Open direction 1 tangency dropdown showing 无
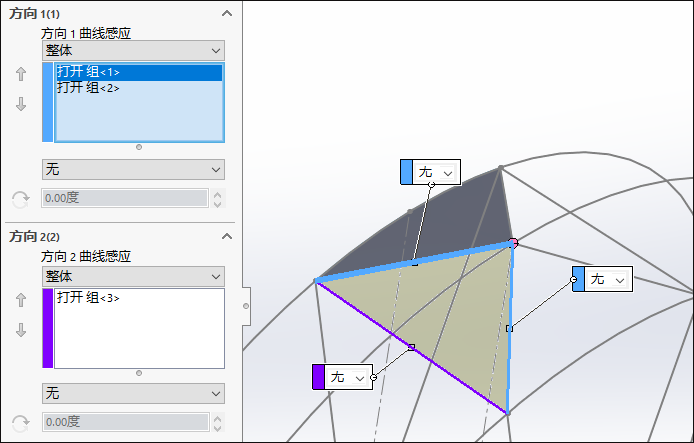Screen dimensions: 694x443 point(133,169)
